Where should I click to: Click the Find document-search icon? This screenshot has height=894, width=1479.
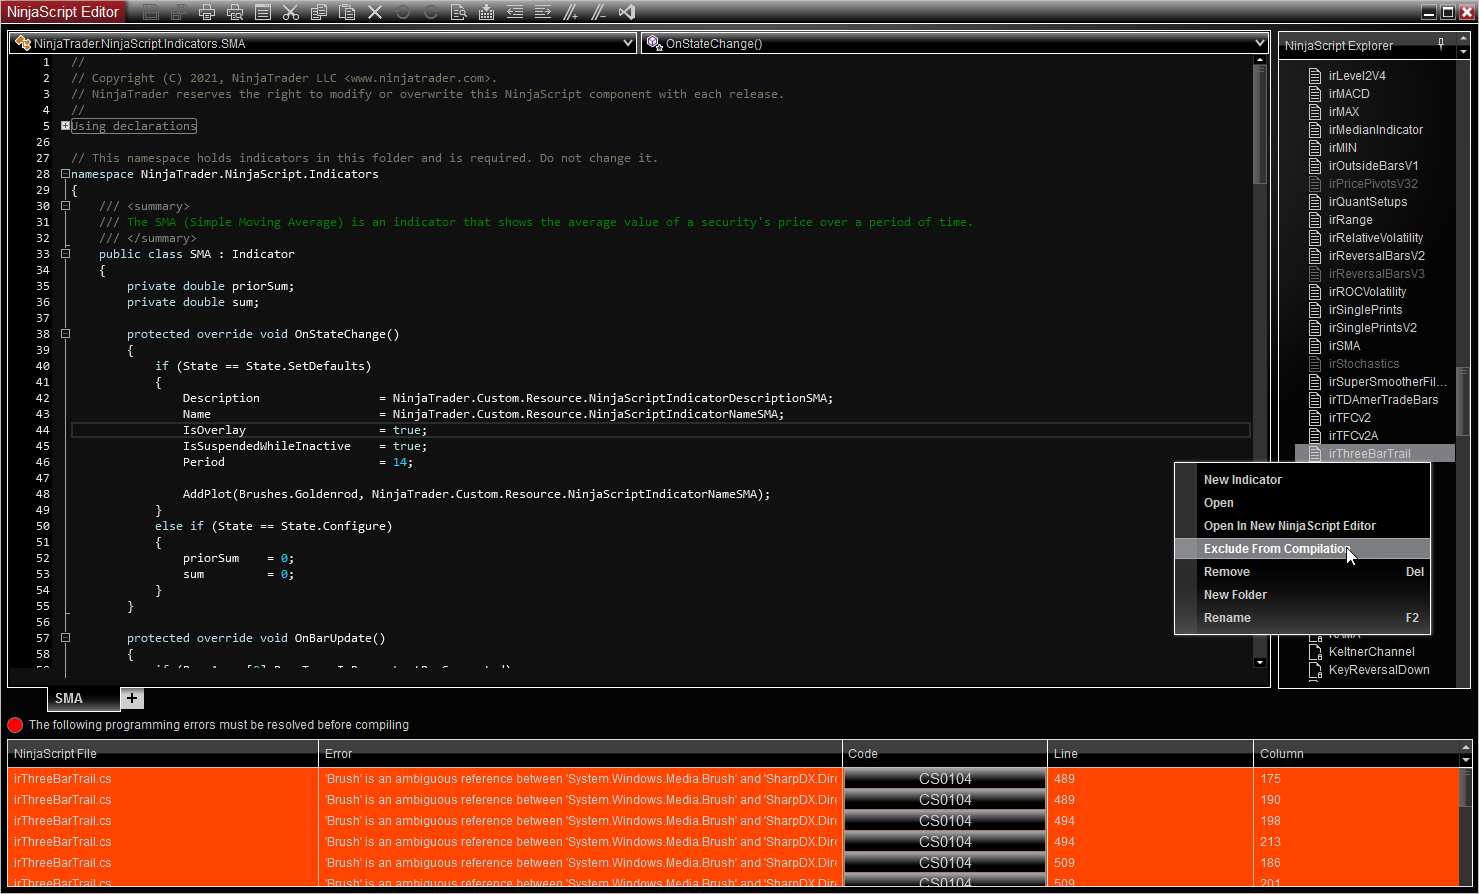pyautogui.click(x=459, y=12)
